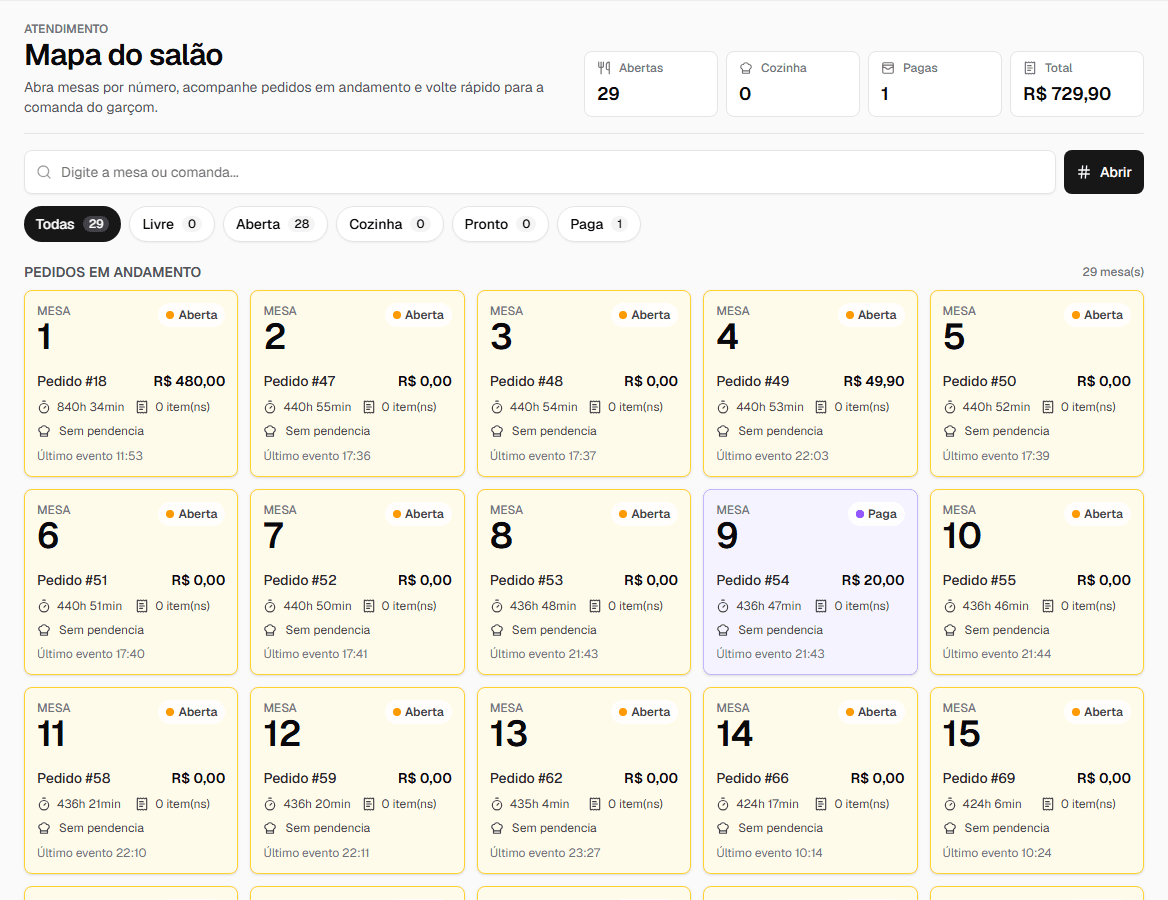Focus the table or comanda search field

pyautogui.click(x=539, y=172)
